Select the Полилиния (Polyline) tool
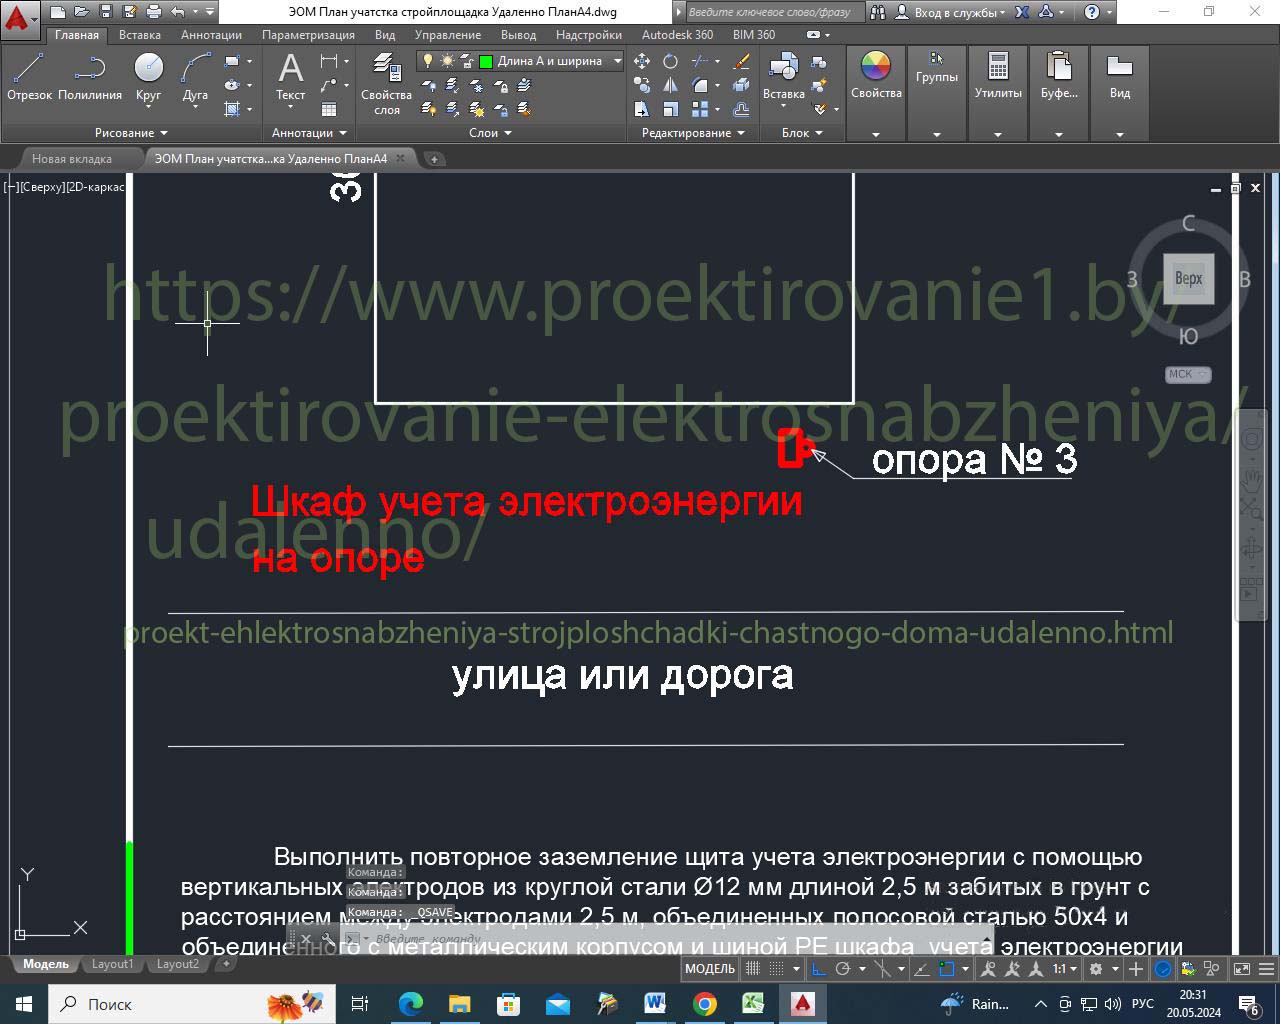1280x1024 pixels. coord(90,76)
